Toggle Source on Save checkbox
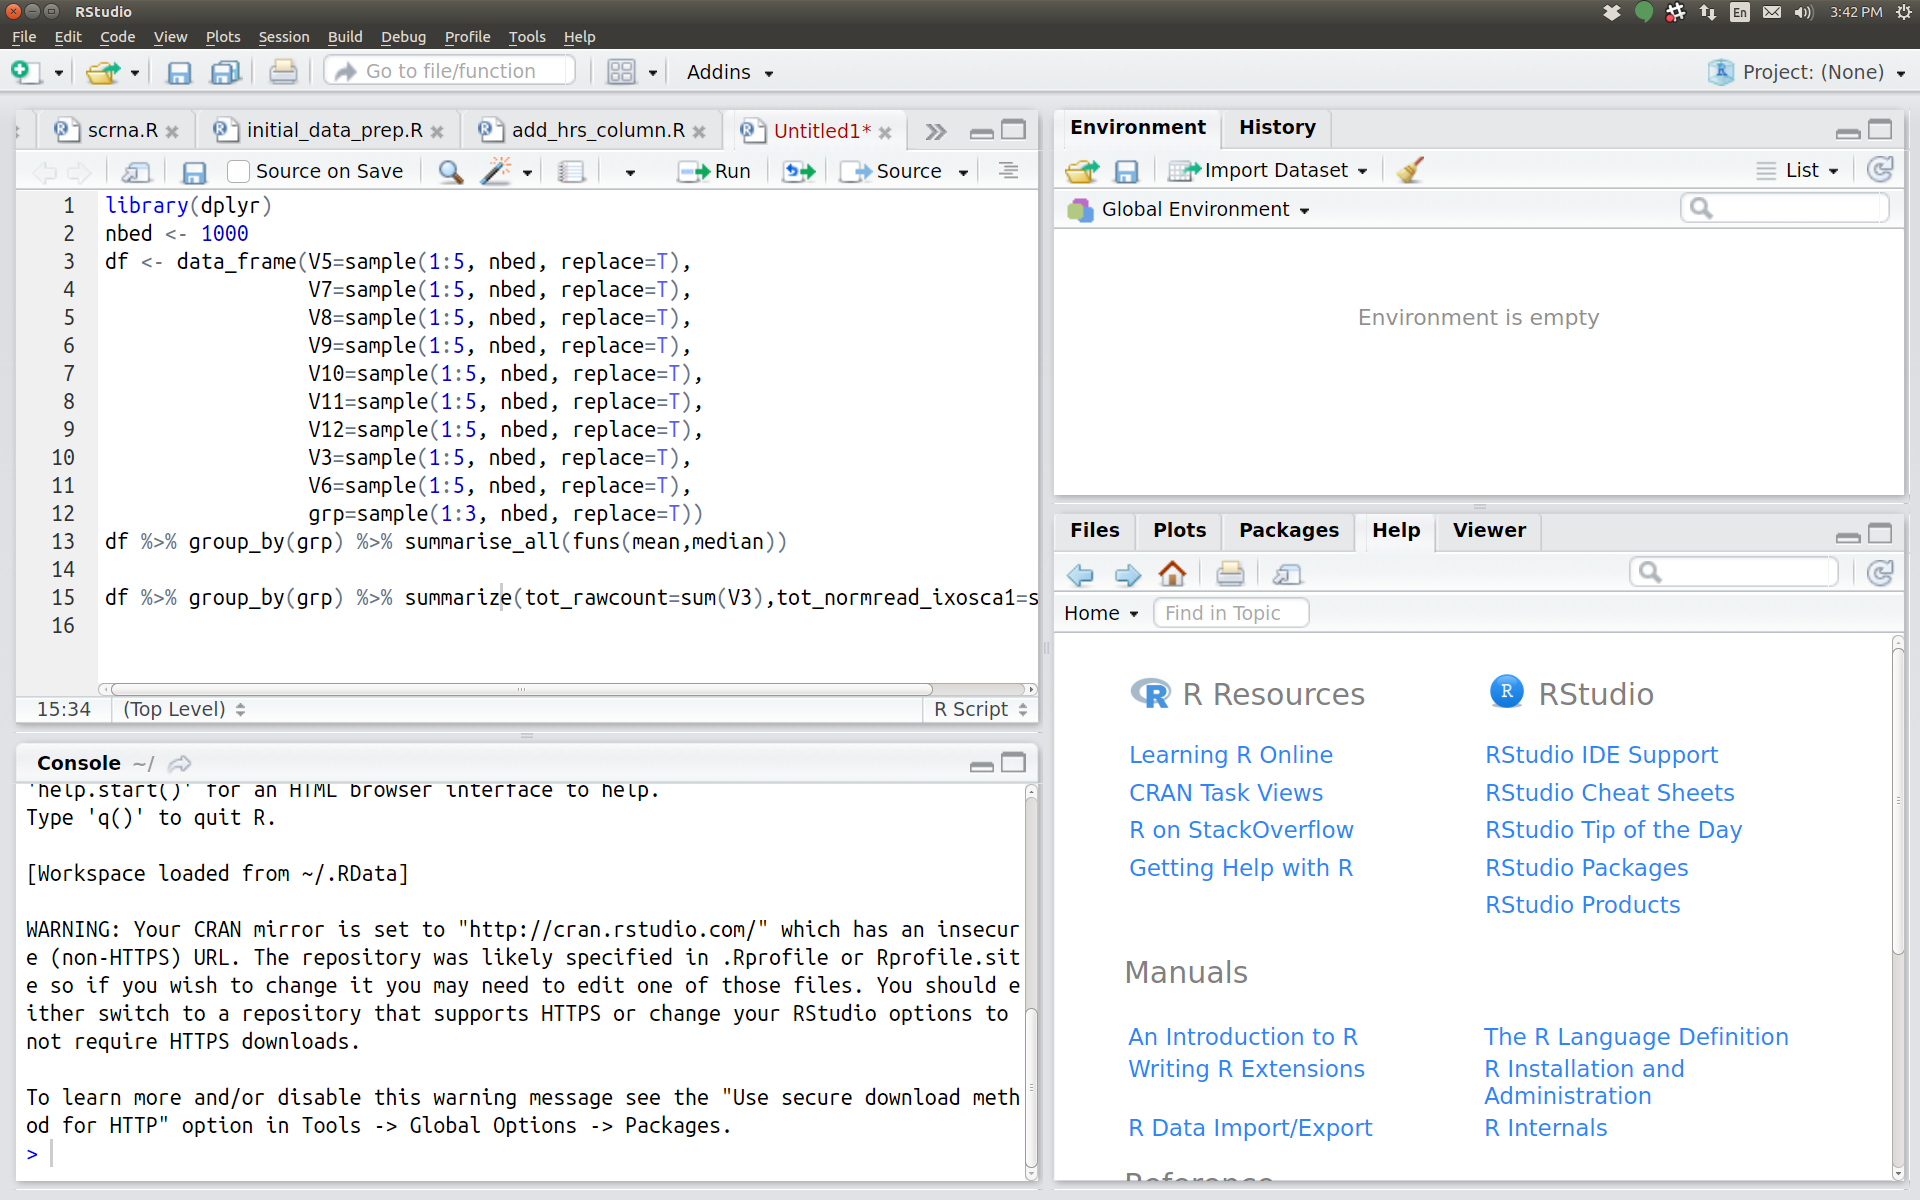 click(x=239, y=170)
